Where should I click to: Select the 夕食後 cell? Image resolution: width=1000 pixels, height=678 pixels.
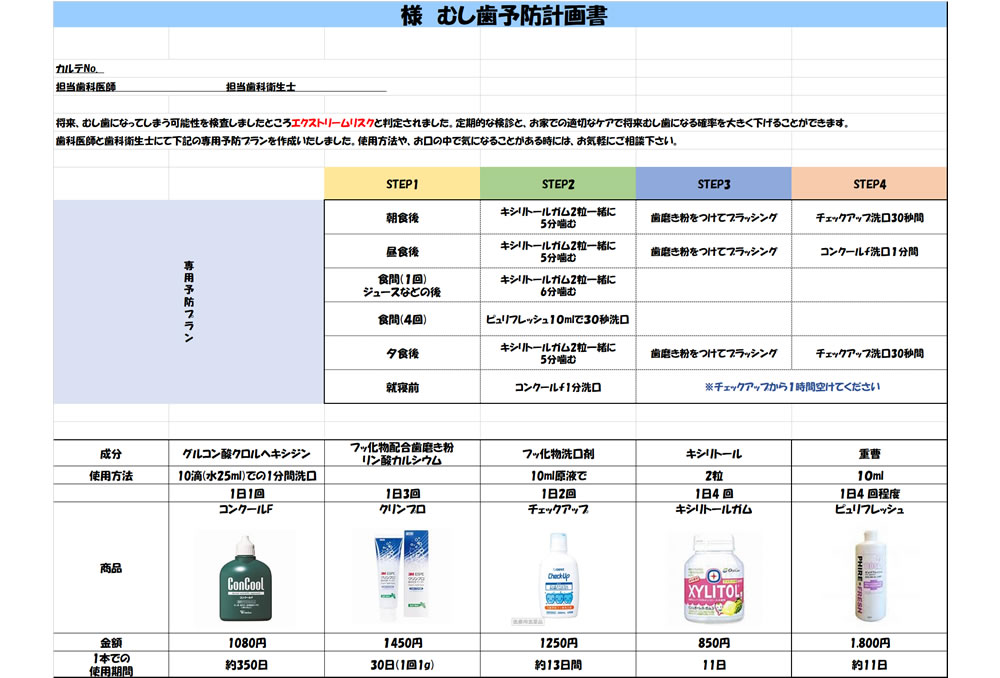tap(402, 353)
